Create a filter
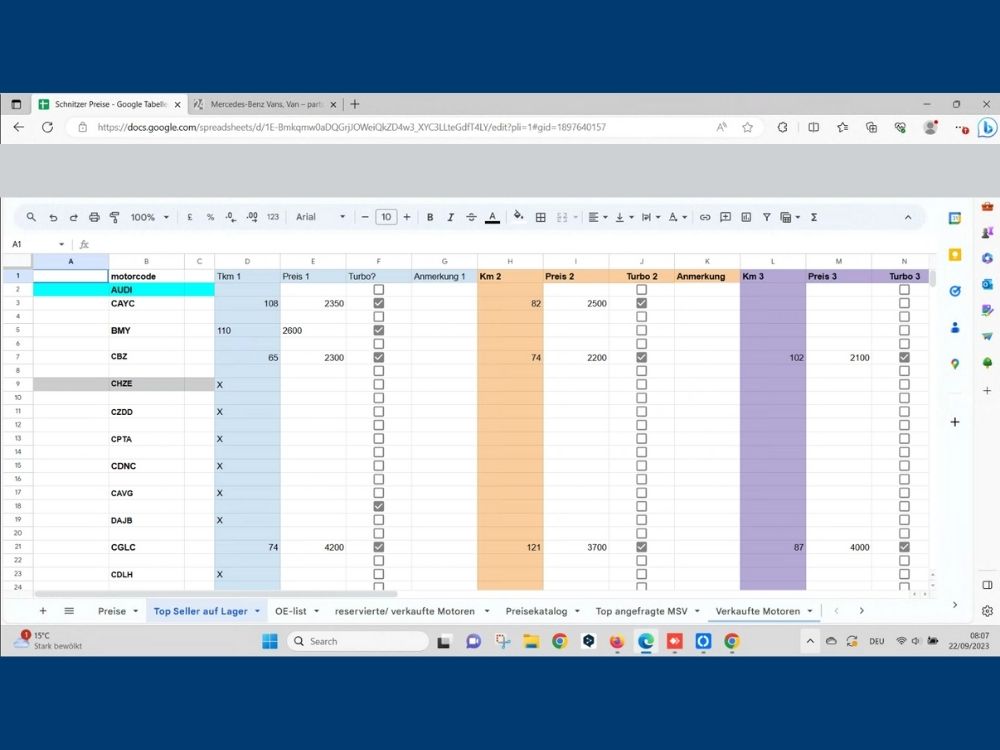Viewport: 1000px width, 750px height. tap(767, 217)
